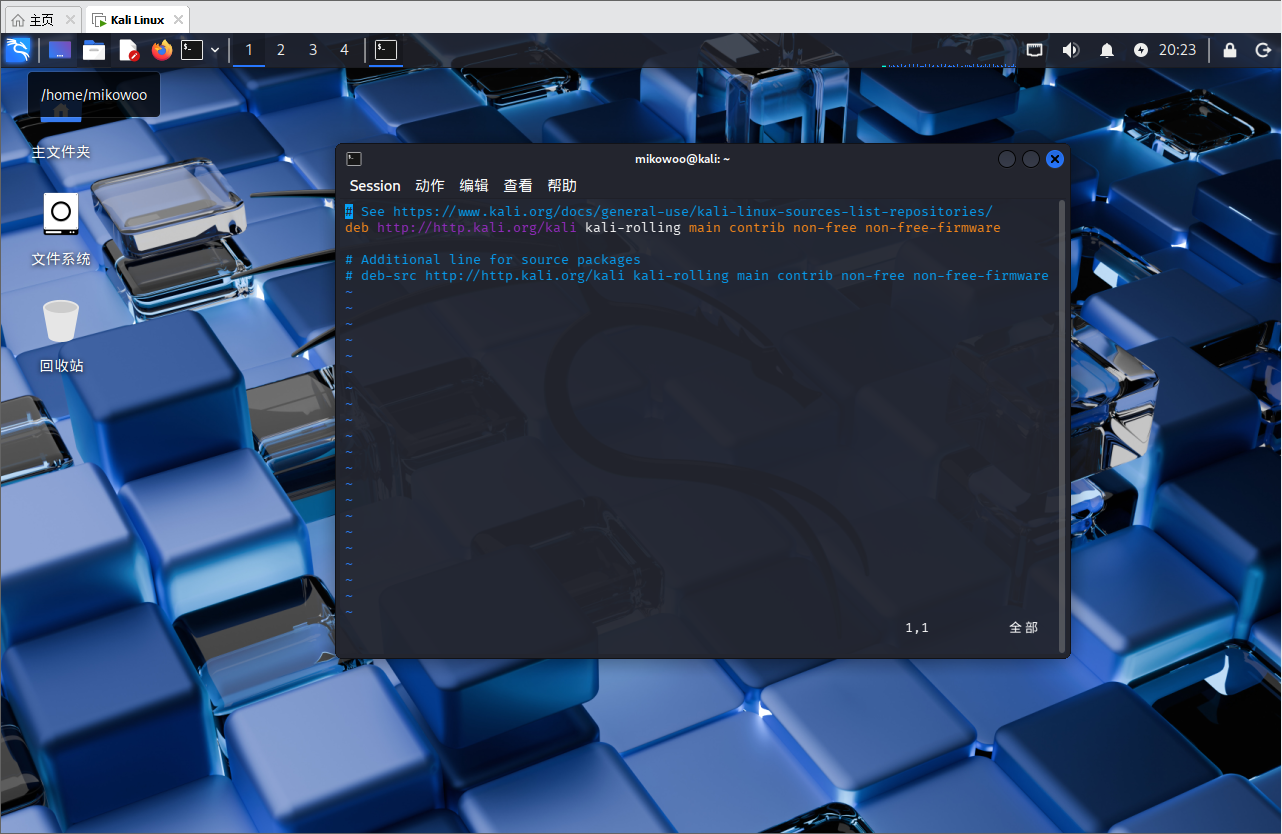Image resolution: width=1282 pixels, height=834 pixels.
Task: Launch Firefox from the panel
Action: [x=162, y=50]
